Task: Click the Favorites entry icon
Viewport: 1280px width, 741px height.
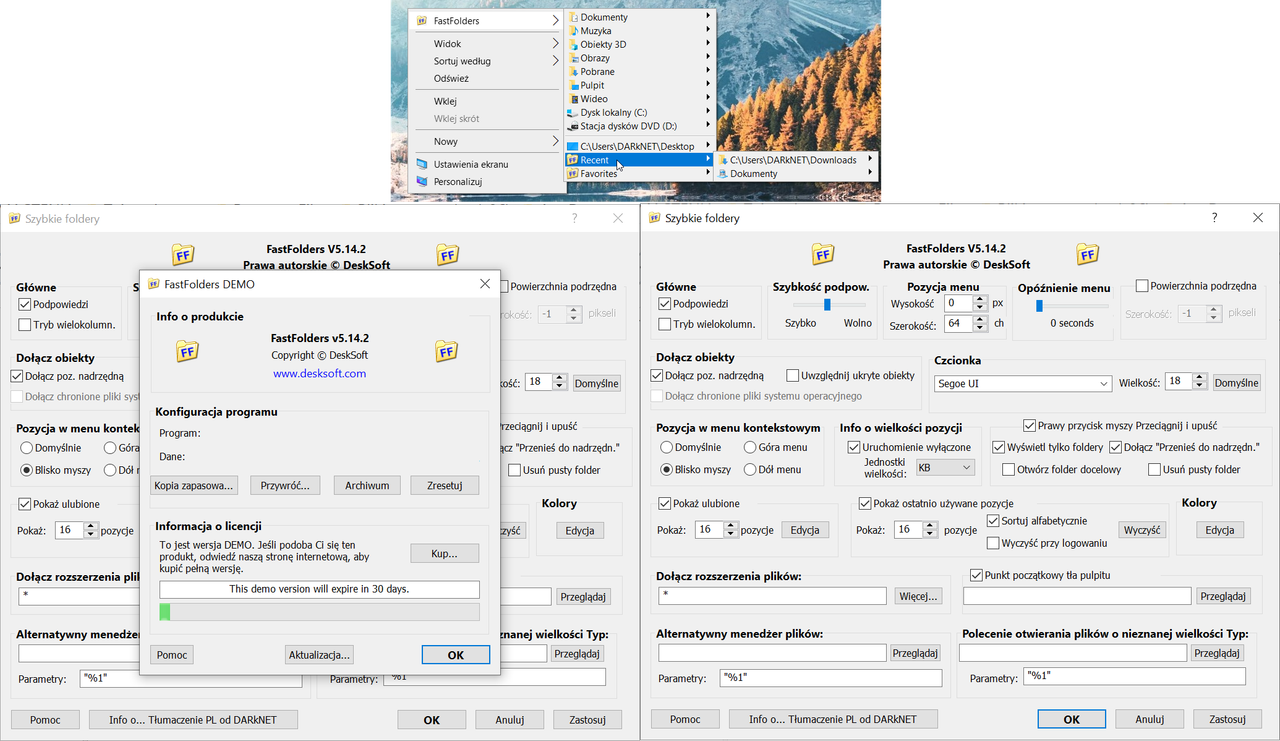Action: pos(573,173)
